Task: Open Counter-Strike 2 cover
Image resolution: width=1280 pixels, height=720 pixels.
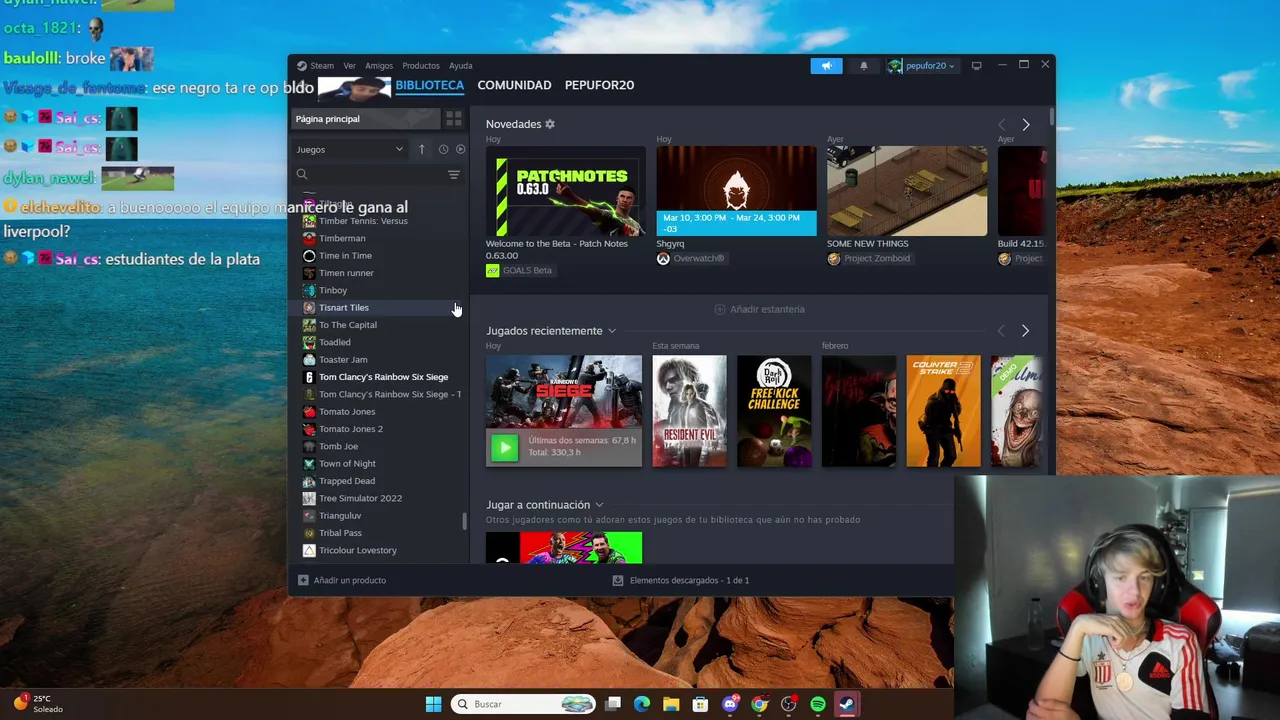Action: coord(944,411)
